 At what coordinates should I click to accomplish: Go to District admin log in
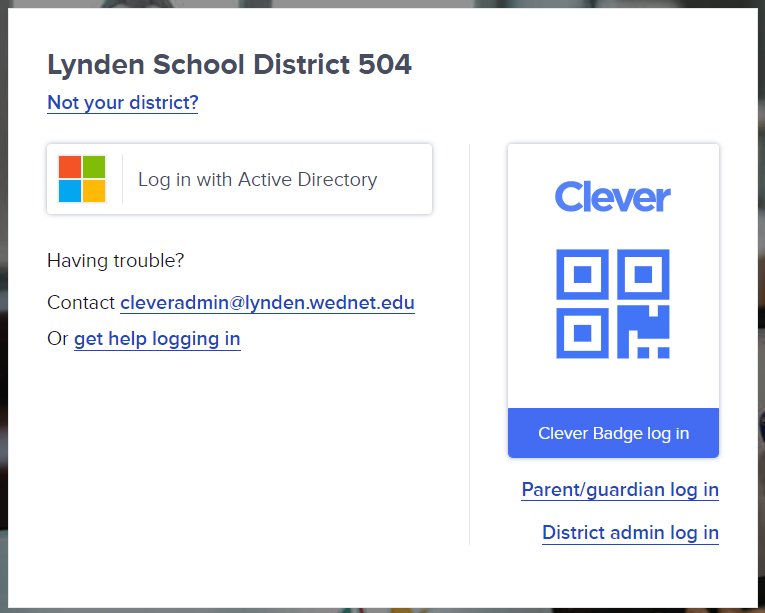pos(630,532)
